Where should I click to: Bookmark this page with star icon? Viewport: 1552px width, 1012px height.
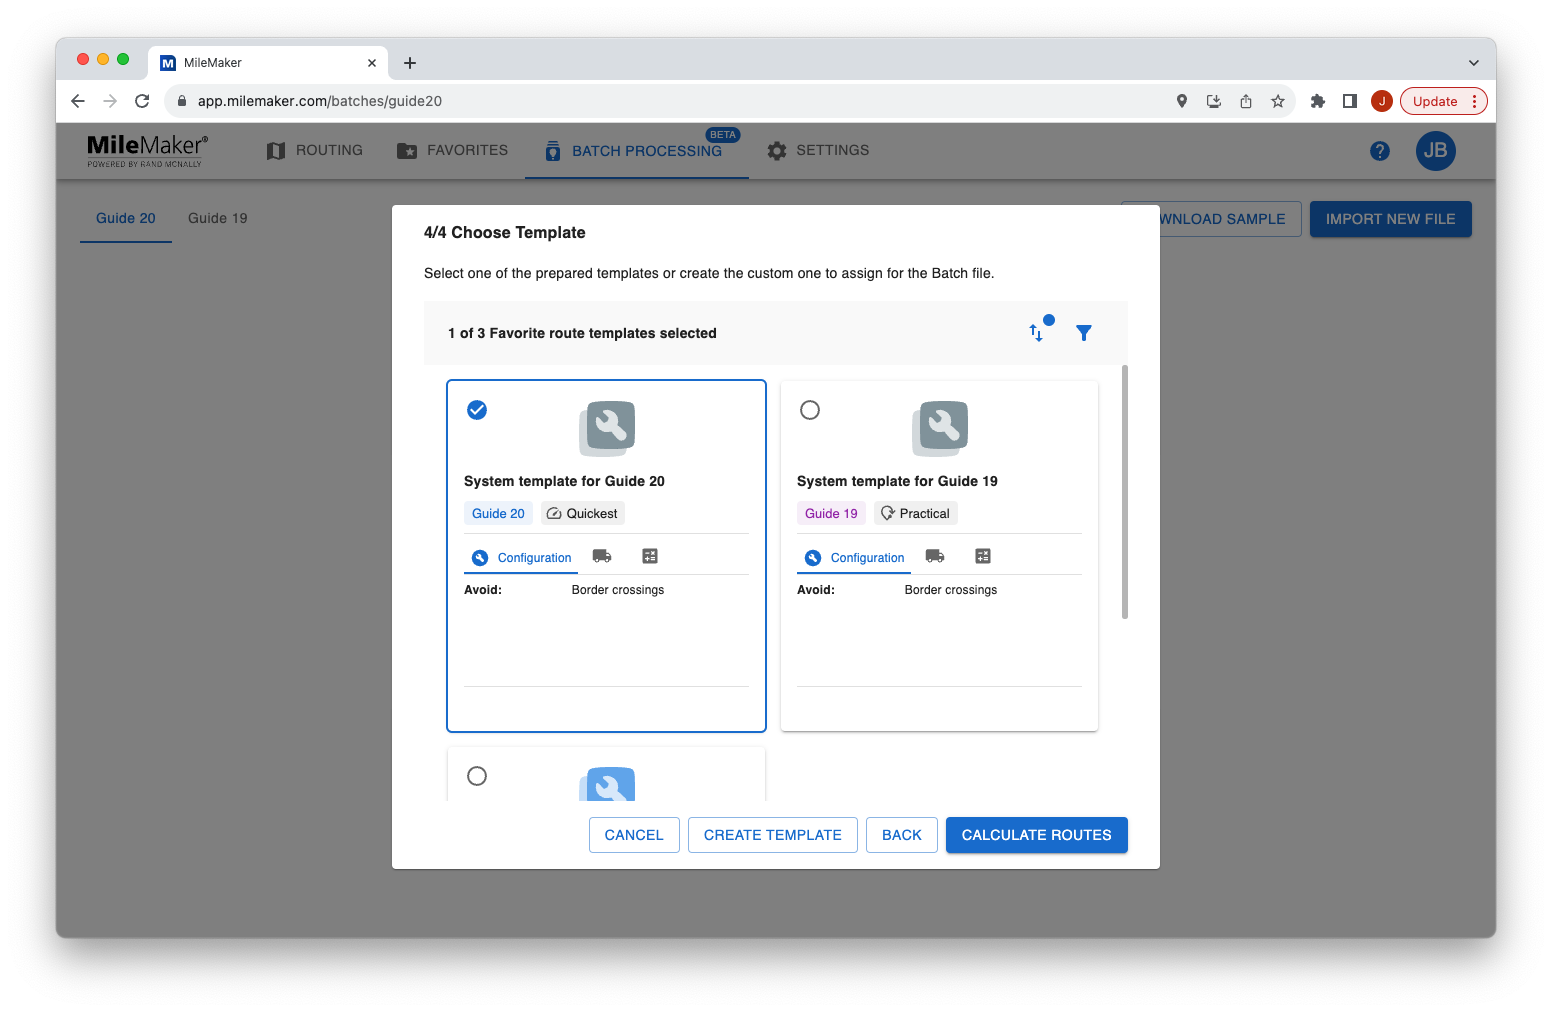point(1278,101)
